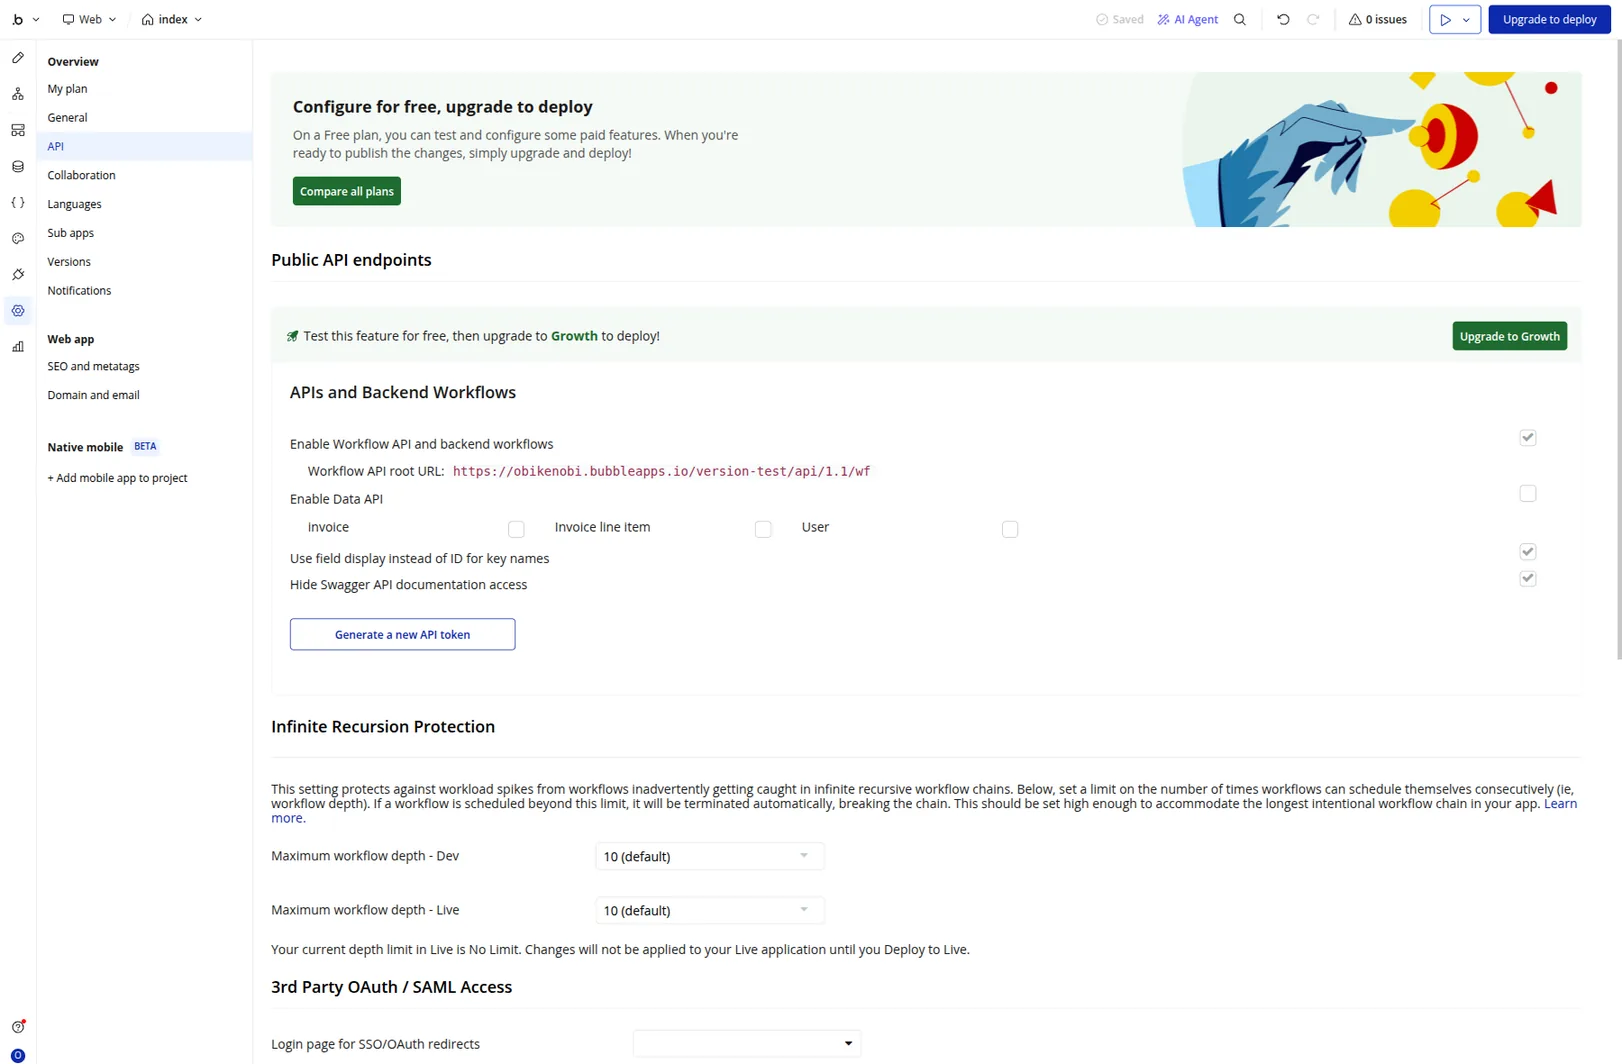The image size is (1622, 1064).
Task: Click Compare all plans button
Action: [x=346, y=191]
